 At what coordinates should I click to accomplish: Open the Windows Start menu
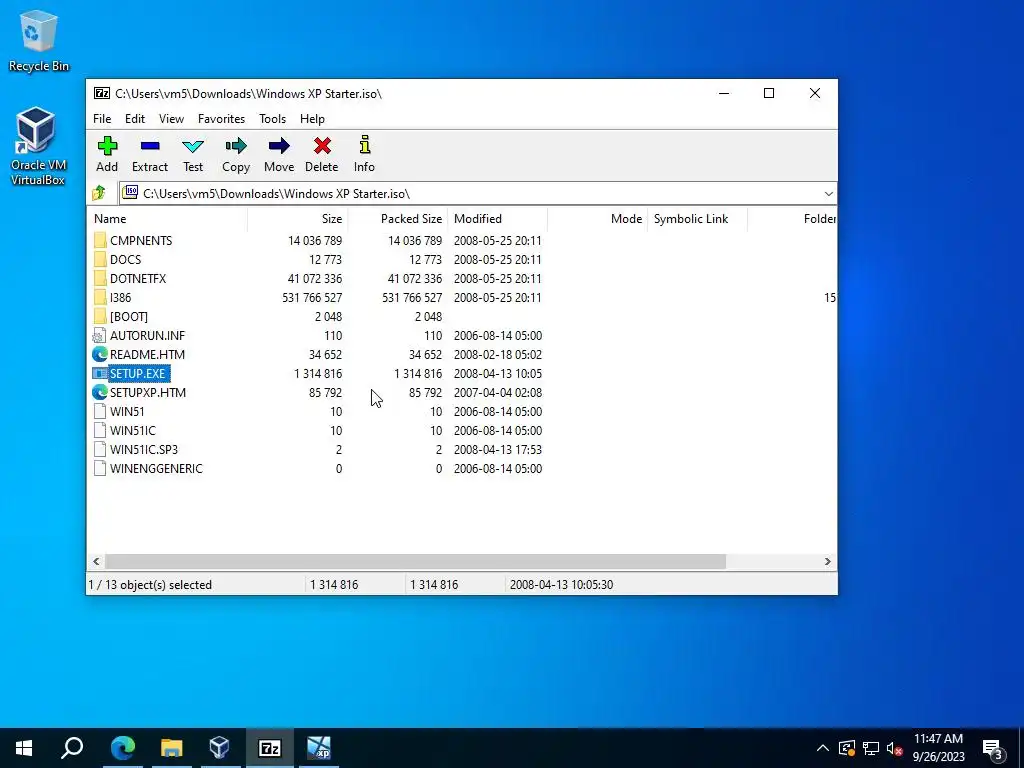24,748
